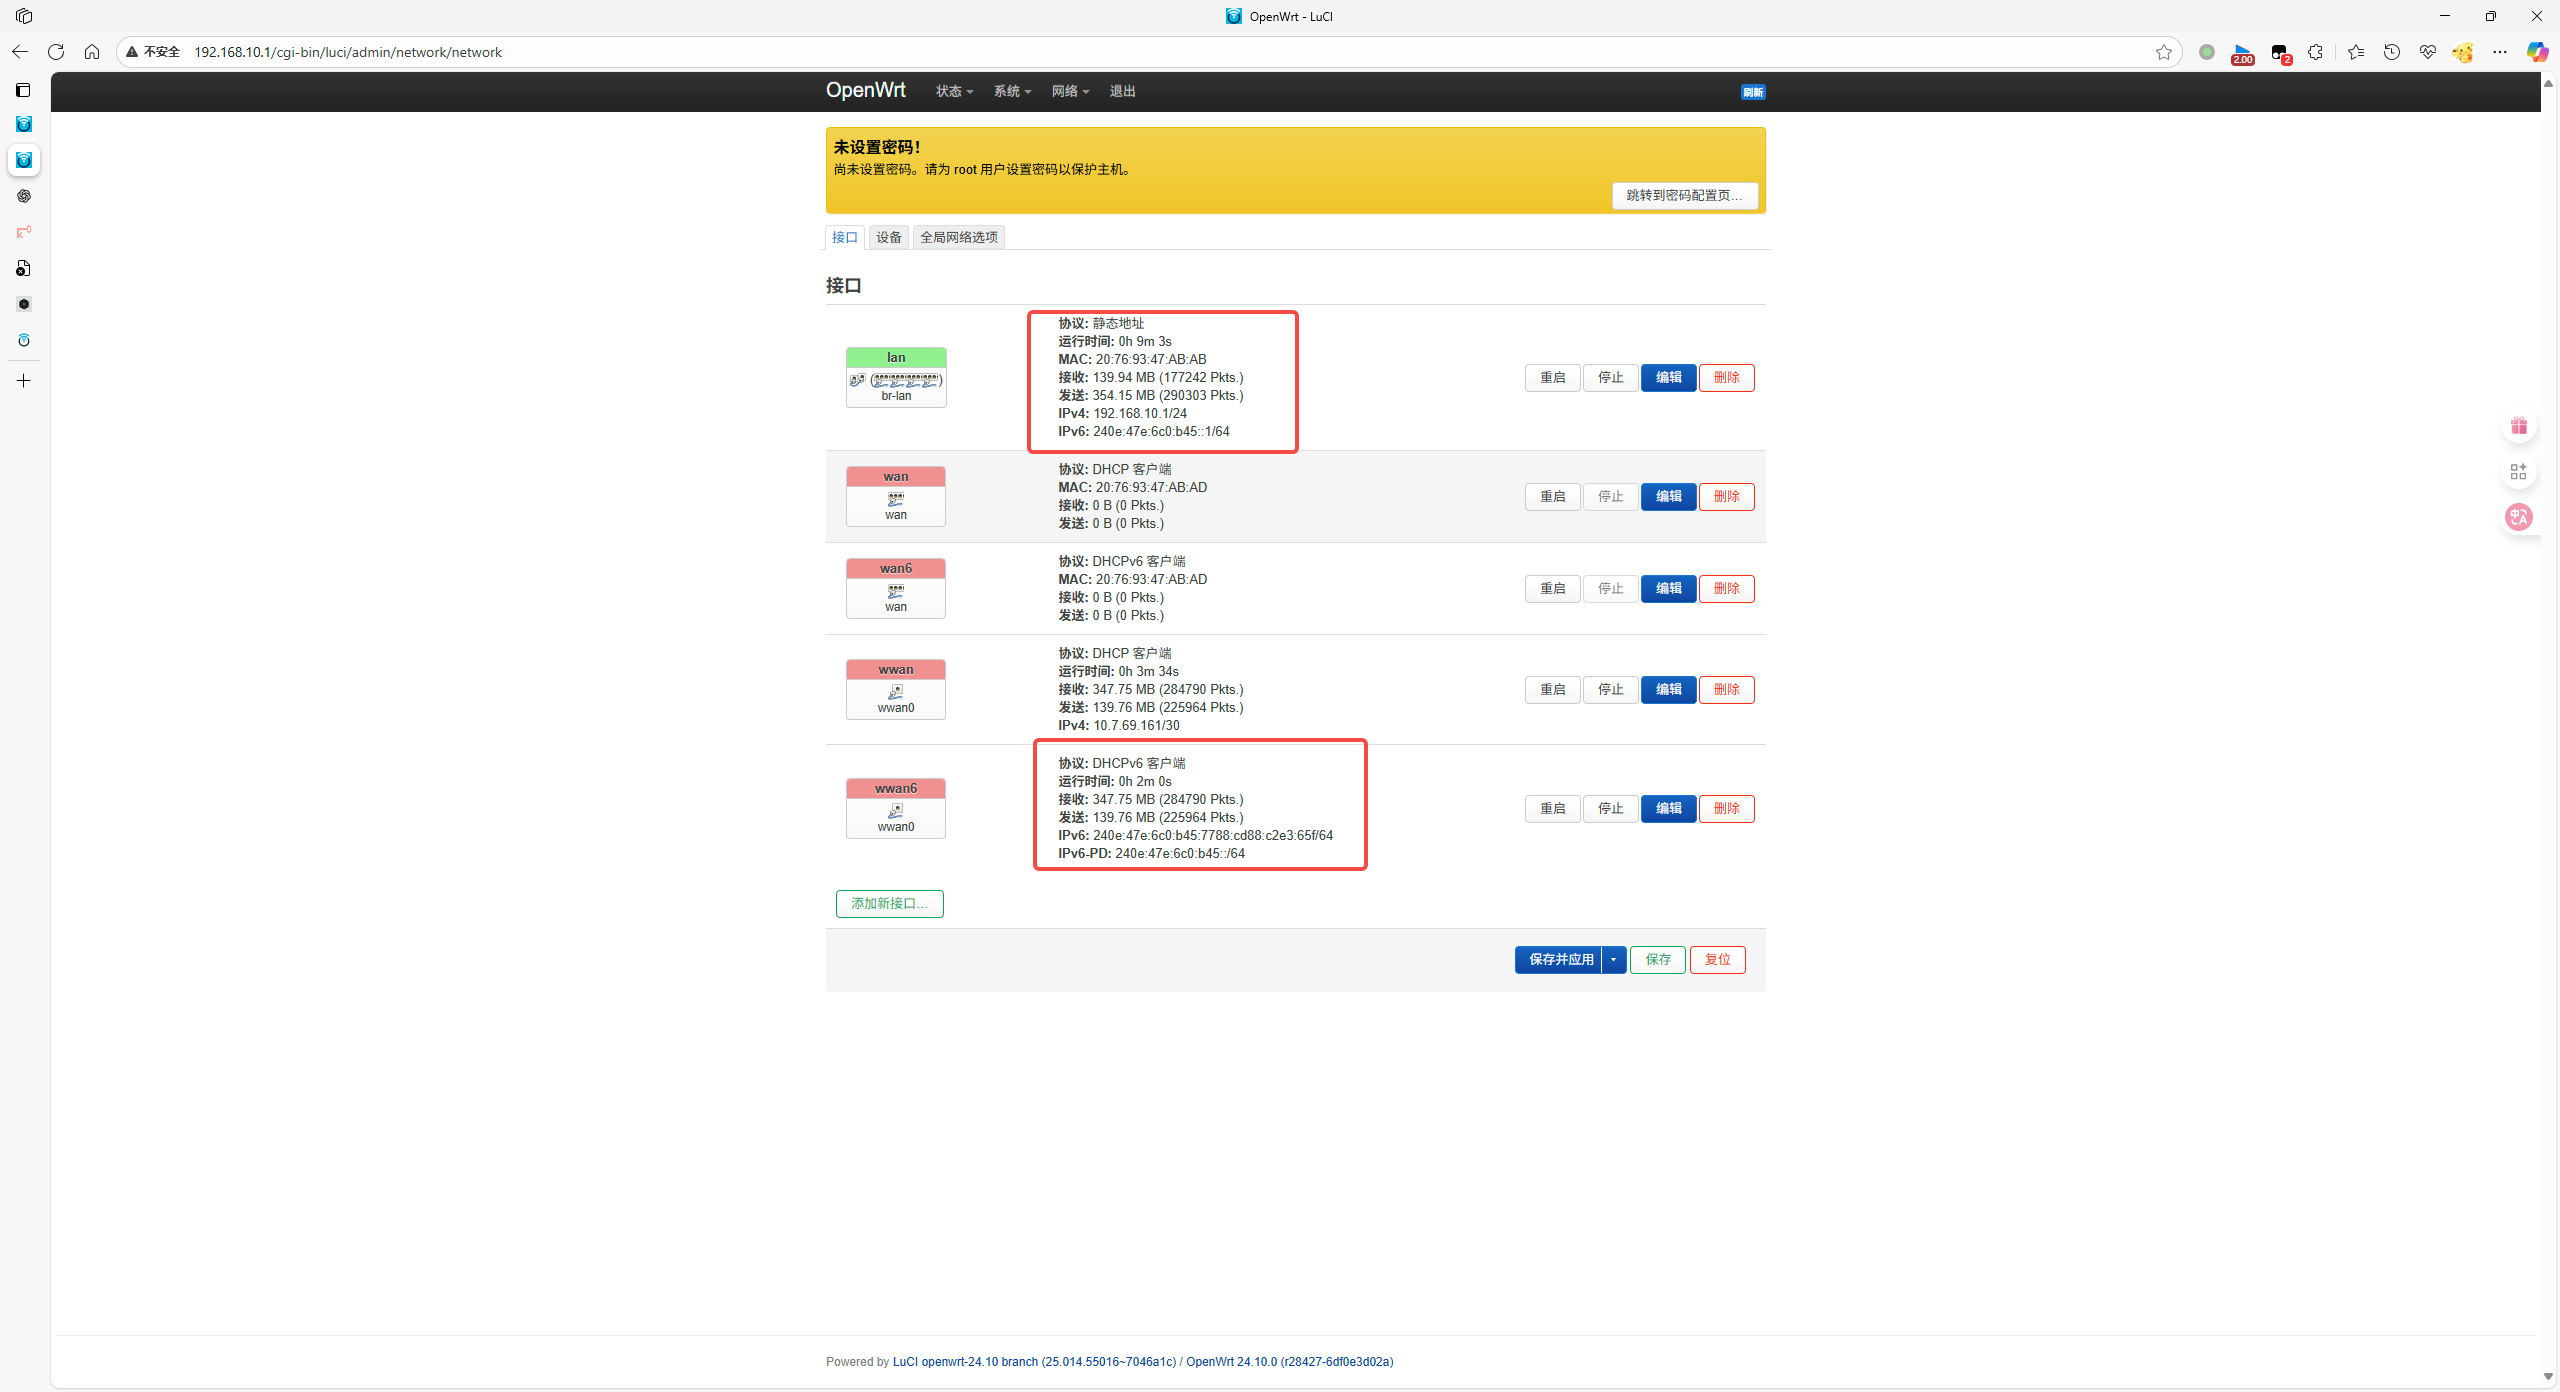
Task: Switch to the 设备 (Devices) tab
Action: [889, 237]
